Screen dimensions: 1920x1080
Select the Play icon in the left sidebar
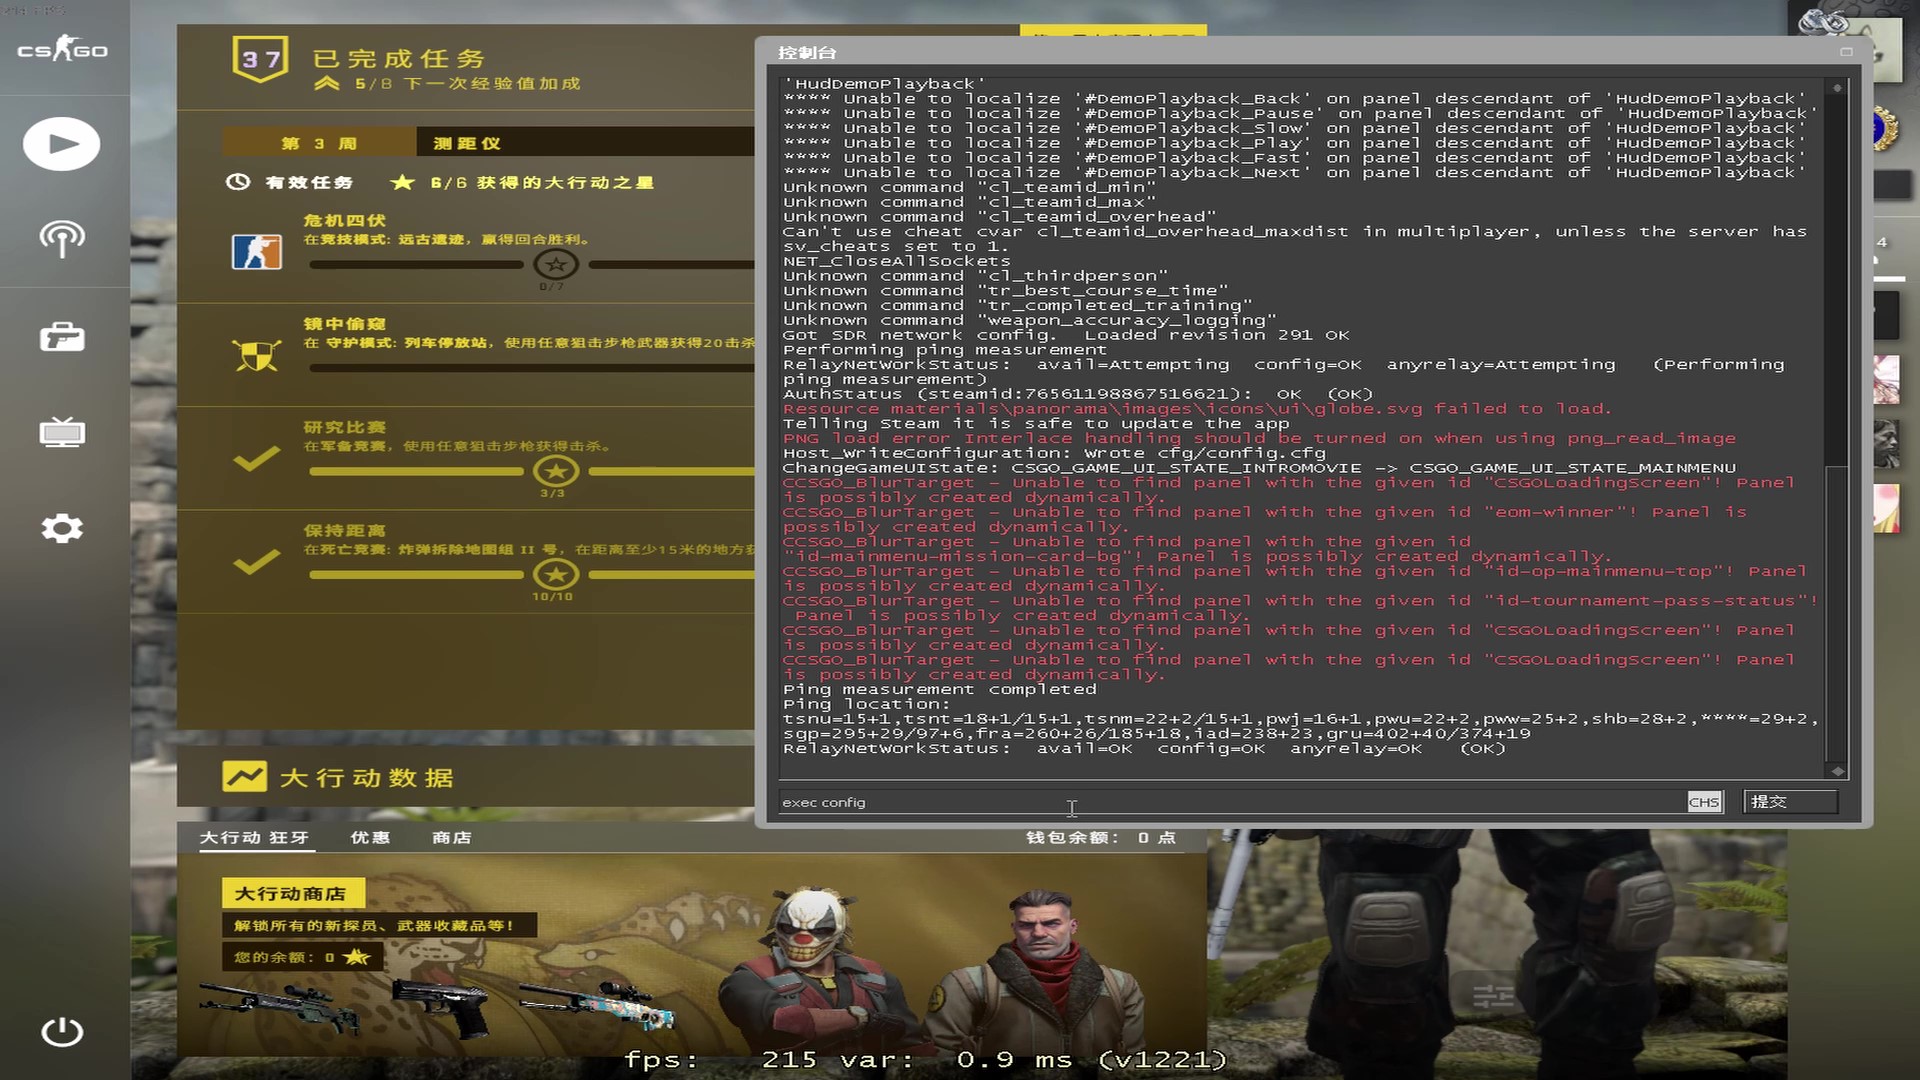pos(62,143)
